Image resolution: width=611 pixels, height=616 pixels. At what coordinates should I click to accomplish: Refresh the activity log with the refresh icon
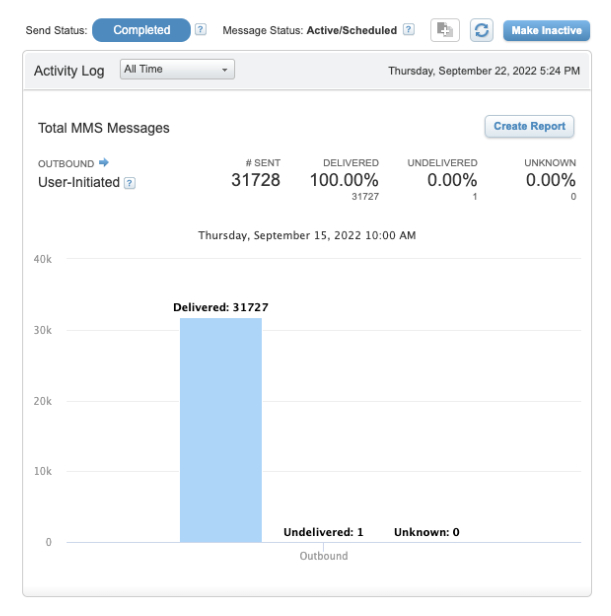coord(481,31)
